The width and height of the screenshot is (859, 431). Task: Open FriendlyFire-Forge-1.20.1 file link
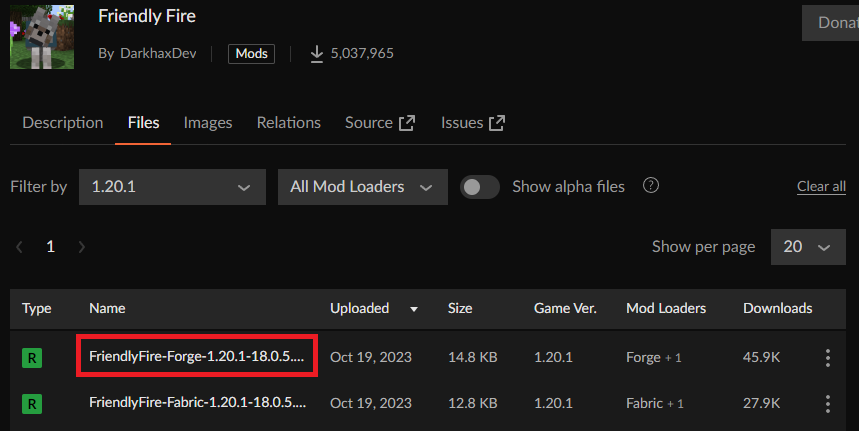click(197, 358)
